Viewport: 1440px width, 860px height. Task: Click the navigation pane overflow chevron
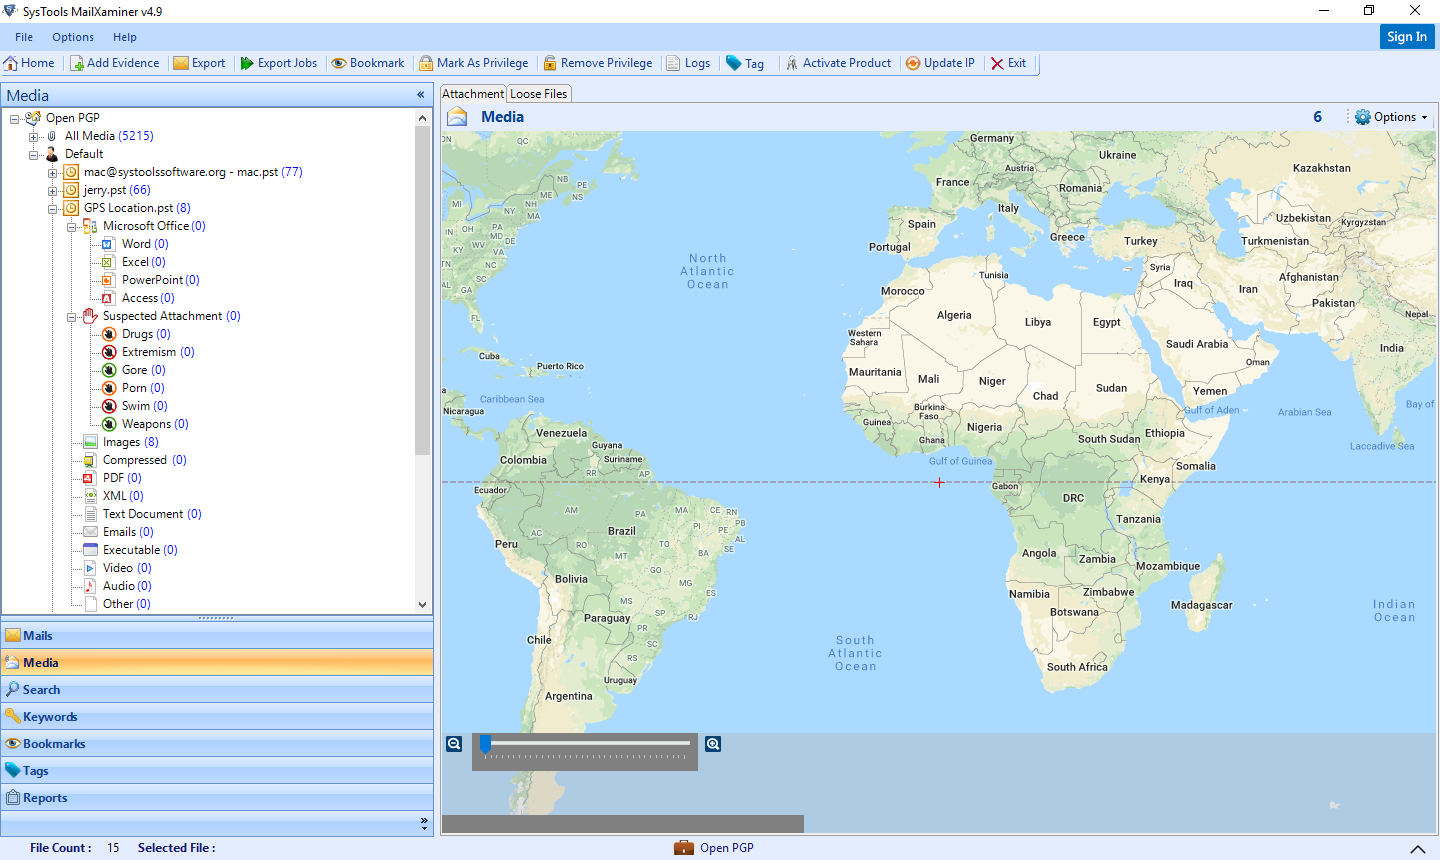point(424,823)
